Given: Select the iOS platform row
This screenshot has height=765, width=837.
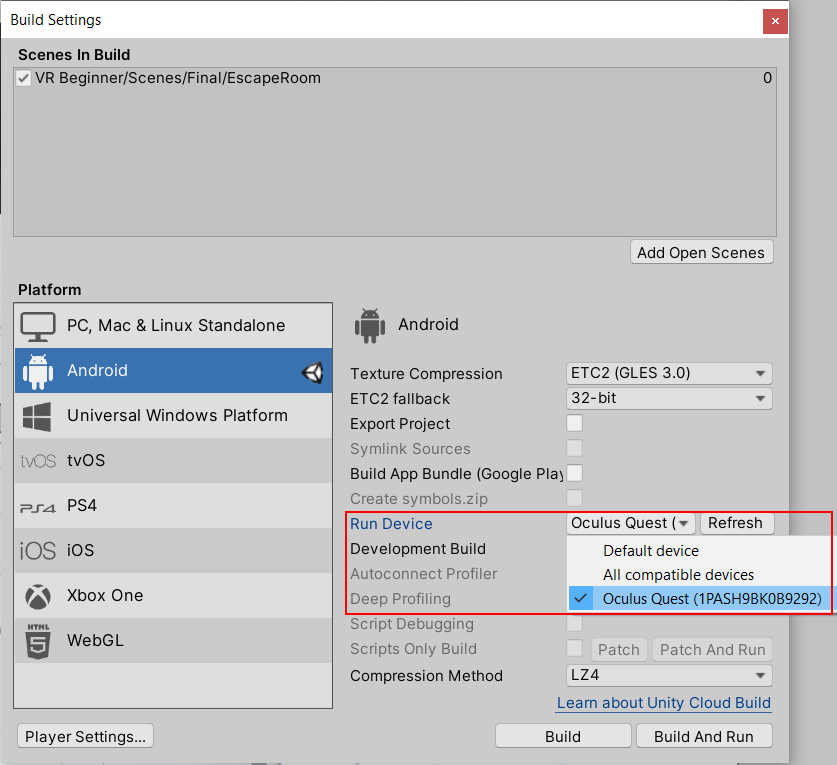Looking at the screenshot, I should [x=173, y=550].
